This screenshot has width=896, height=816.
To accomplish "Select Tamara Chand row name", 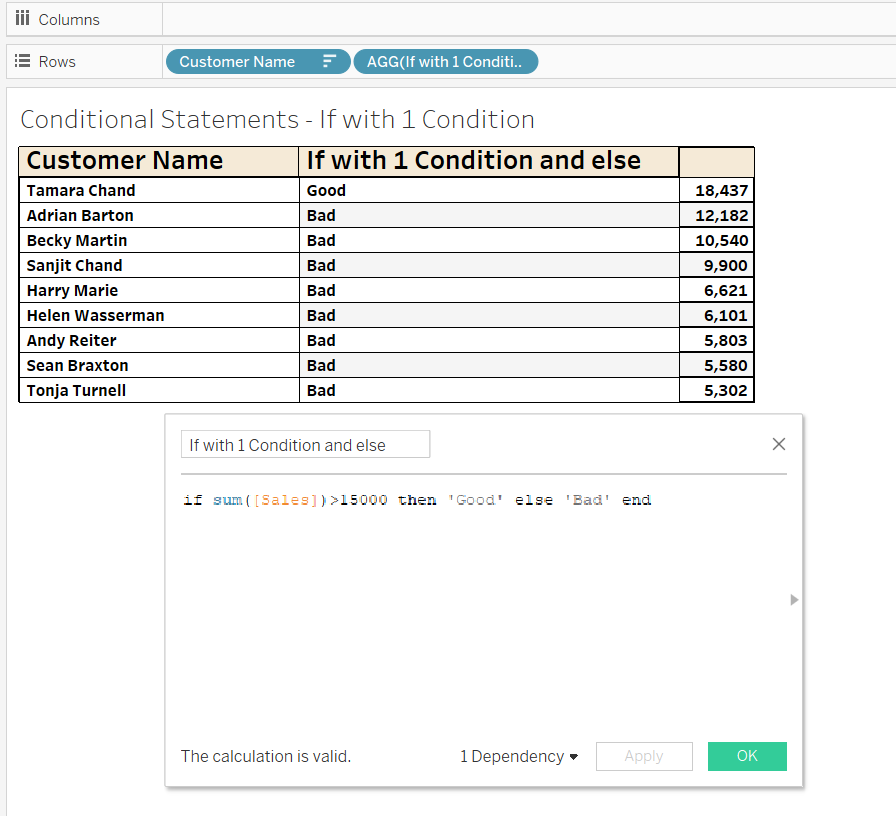I will point(81,190).
